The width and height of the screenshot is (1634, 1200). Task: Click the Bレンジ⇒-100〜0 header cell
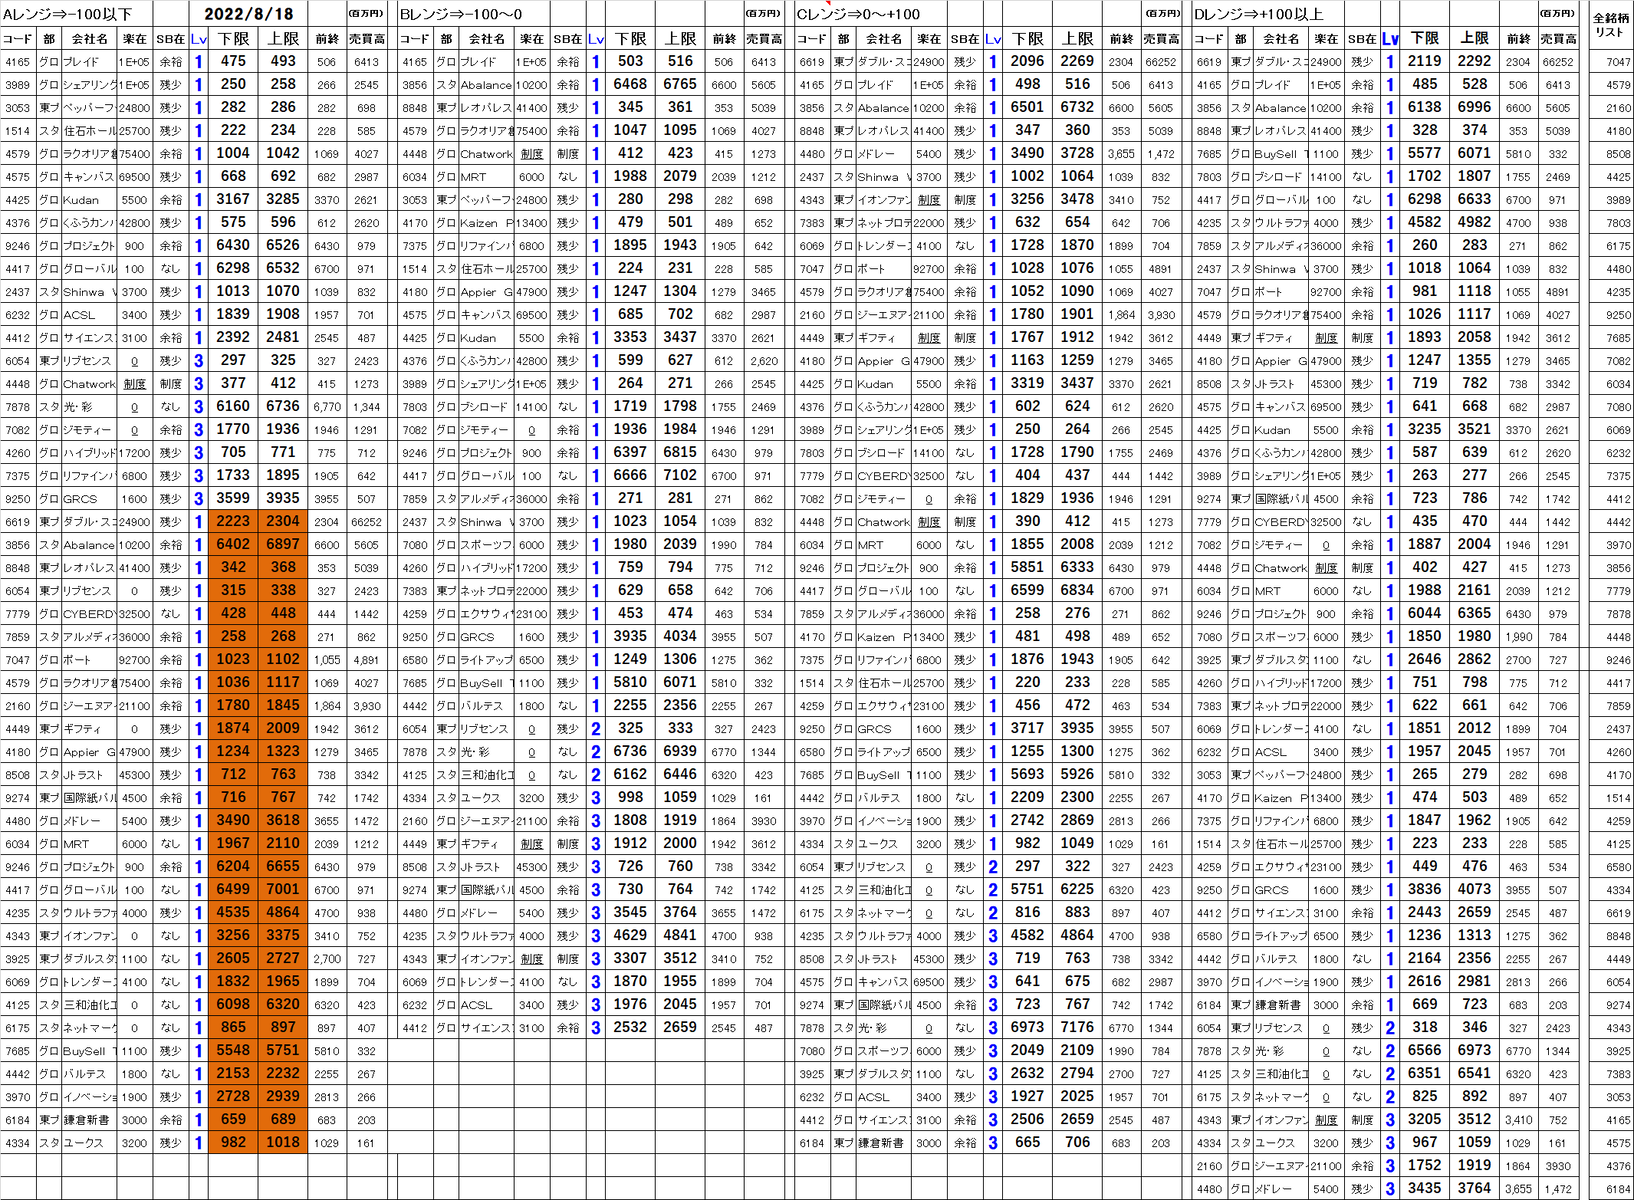(461, 14)
